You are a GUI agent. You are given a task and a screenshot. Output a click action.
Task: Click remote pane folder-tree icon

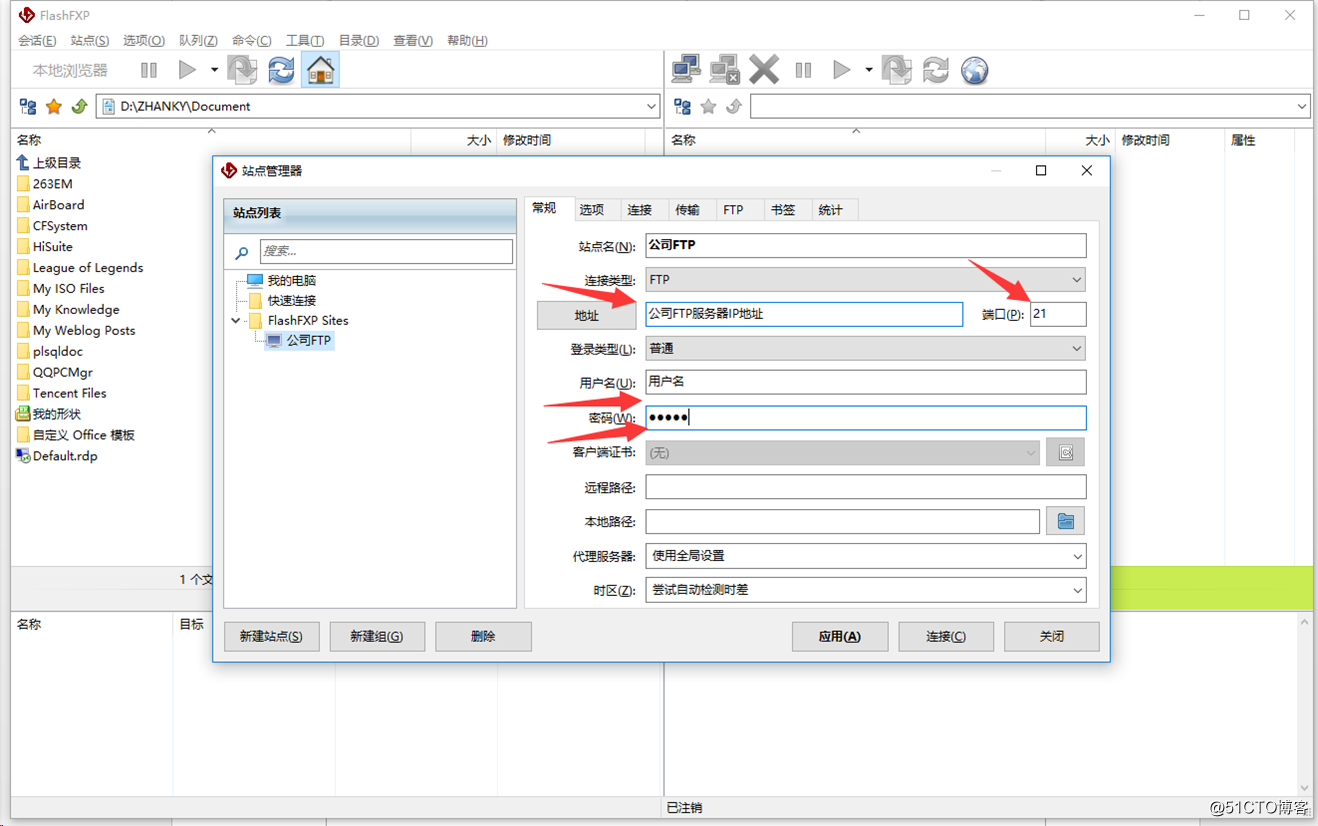click(x=683, y=106)
